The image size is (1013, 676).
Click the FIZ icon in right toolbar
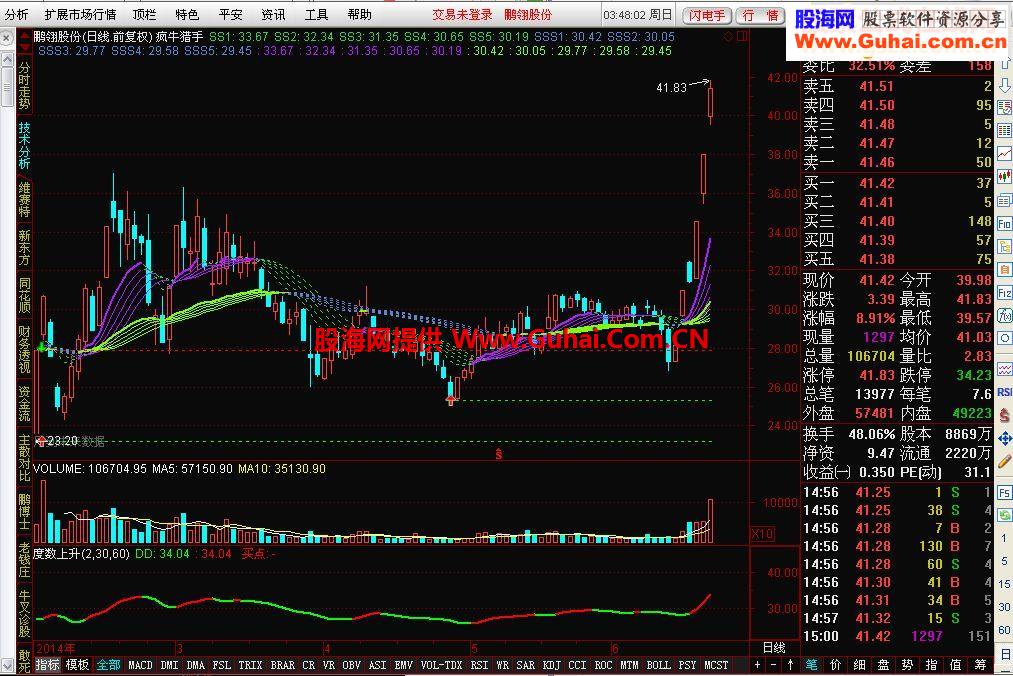[1005, 292]
